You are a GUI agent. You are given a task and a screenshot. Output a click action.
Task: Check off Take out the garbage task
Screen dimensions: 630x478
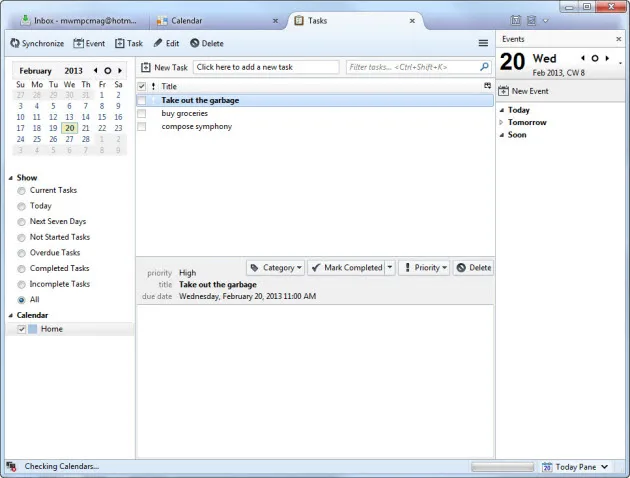tap(141, 100)
